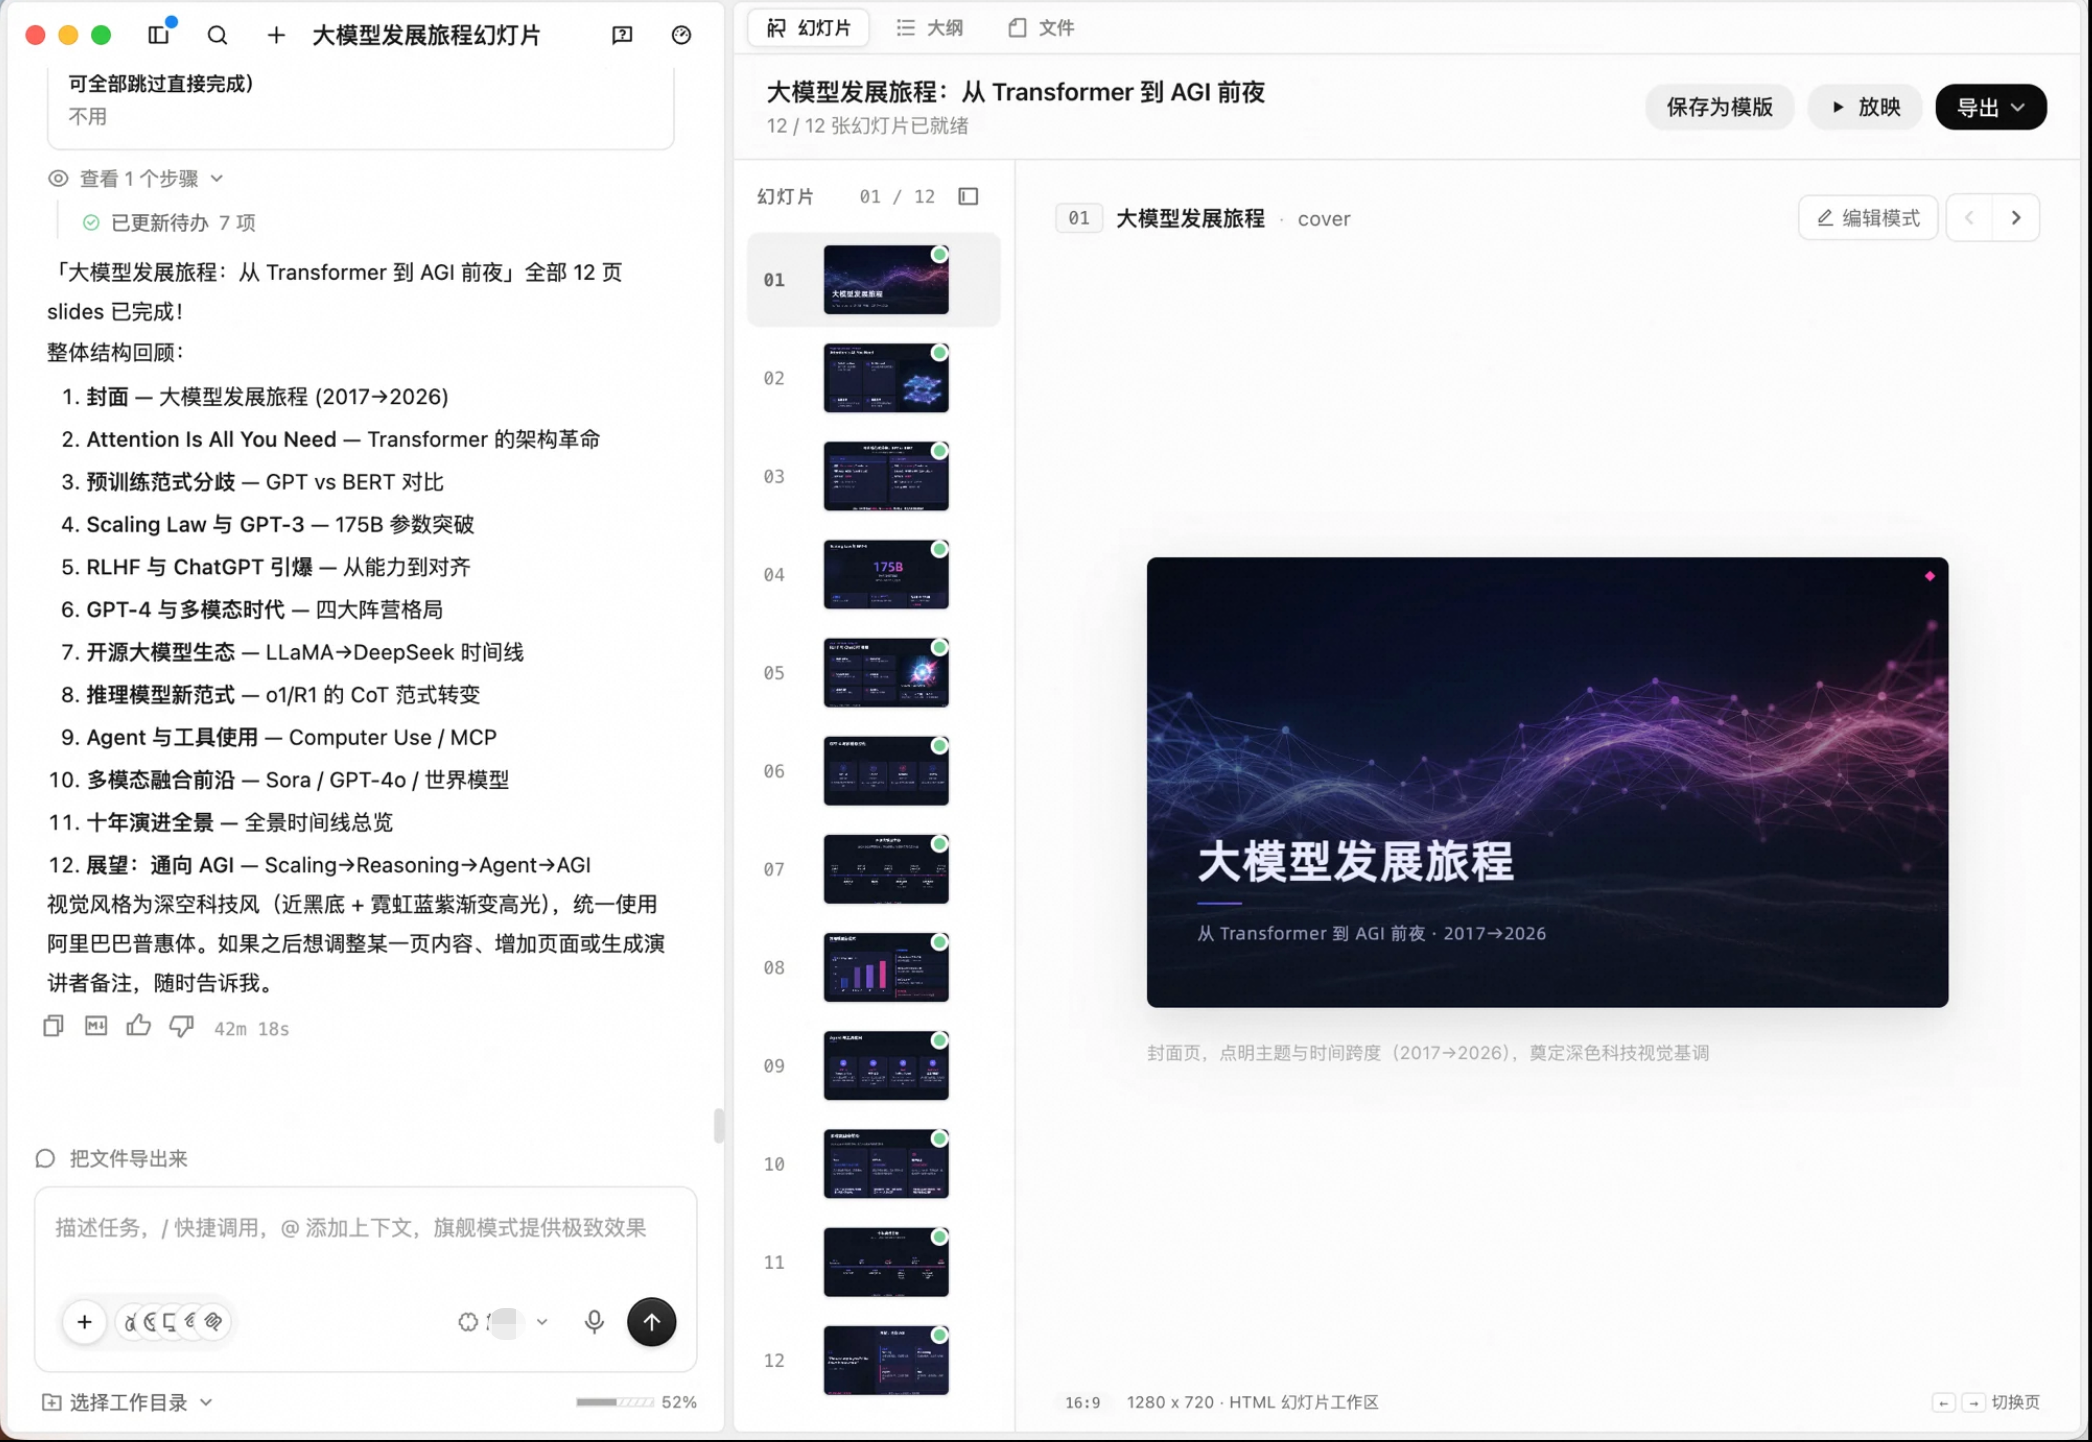Click the suggestion bubble icon for 把文件导出来

(45, 1158)
